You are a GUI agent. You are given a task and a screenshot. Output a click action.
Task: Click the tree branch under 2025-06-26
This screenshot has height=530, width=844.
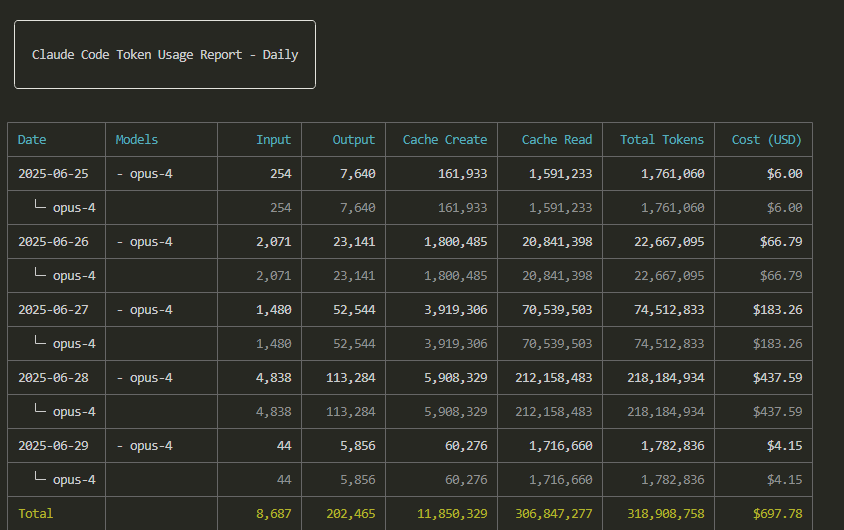(40, 273)
